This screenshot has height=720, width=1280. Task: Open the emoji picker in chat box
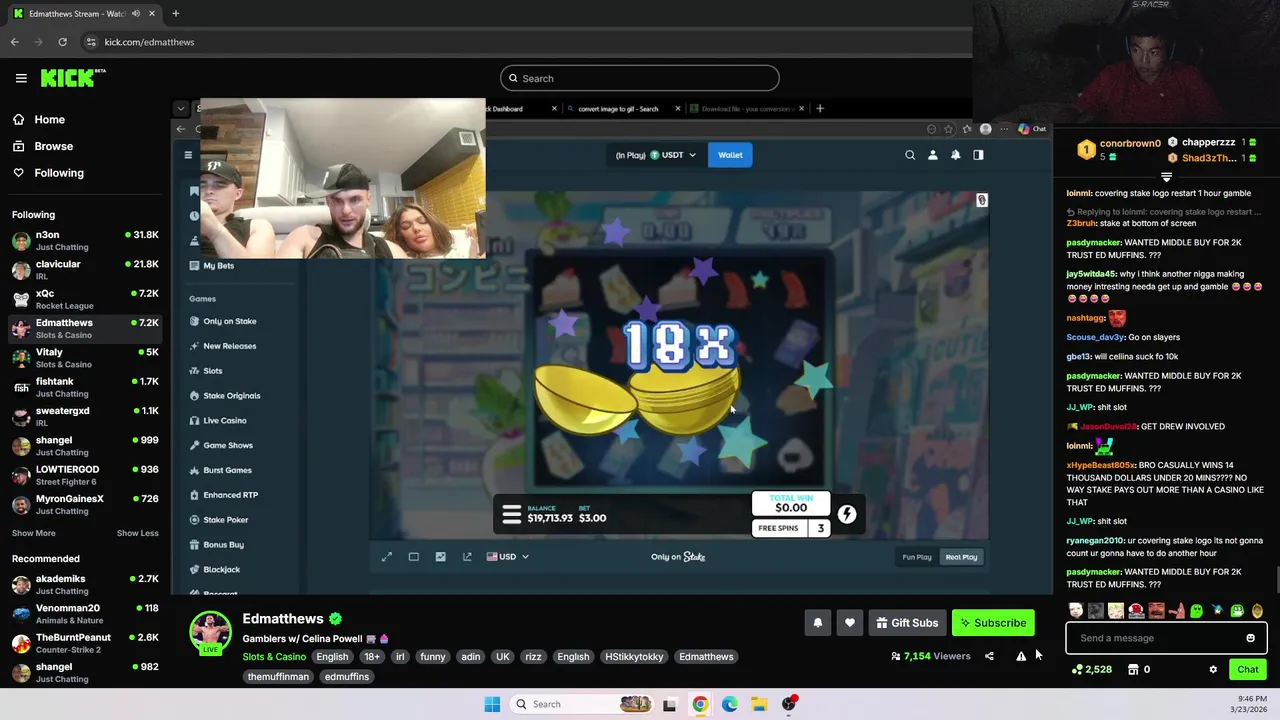point(1250,638)
